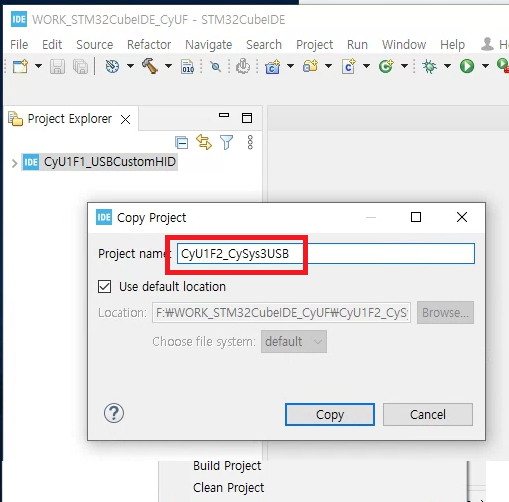The height and width of the screenshot is (502, 509).
Task: Click the green Run button icon
Action: (467, 66)
